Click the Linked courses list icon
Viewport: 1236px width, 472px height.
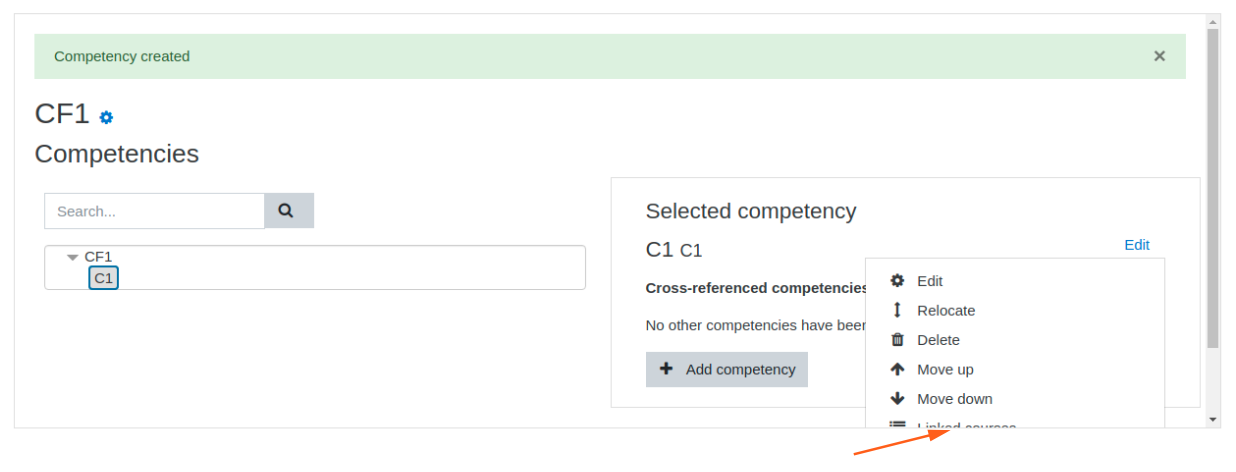coord(897,425)
